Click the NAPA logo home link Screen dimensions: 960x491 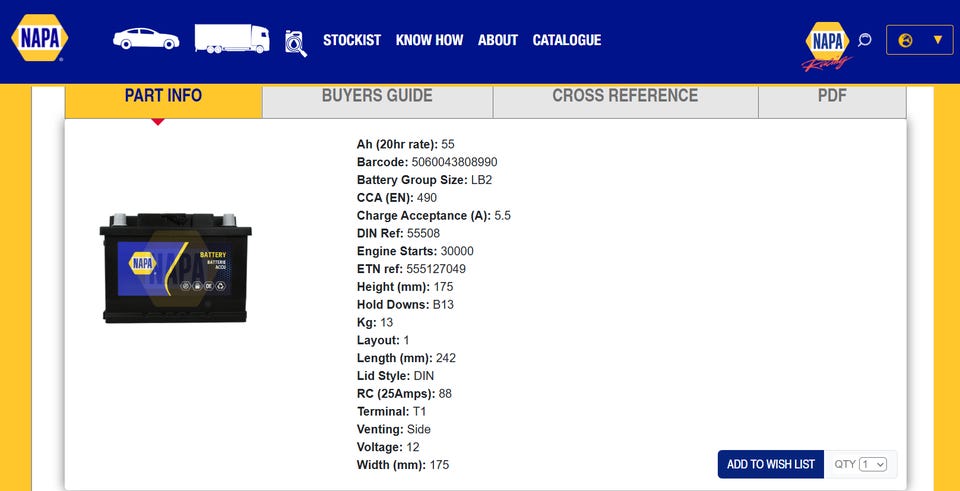pos(40,38)
